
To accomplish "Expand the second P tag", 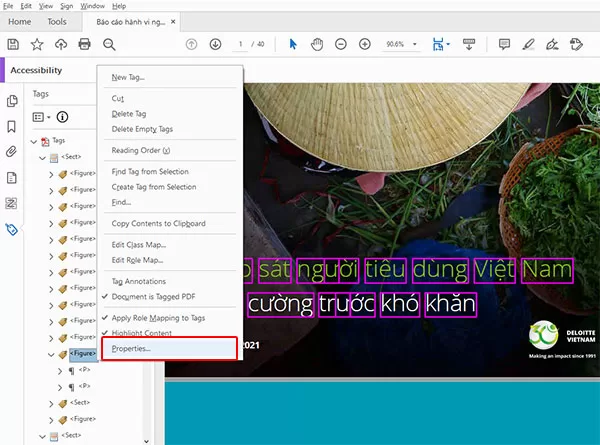I will pyautogui.click(x=60, y=387).
